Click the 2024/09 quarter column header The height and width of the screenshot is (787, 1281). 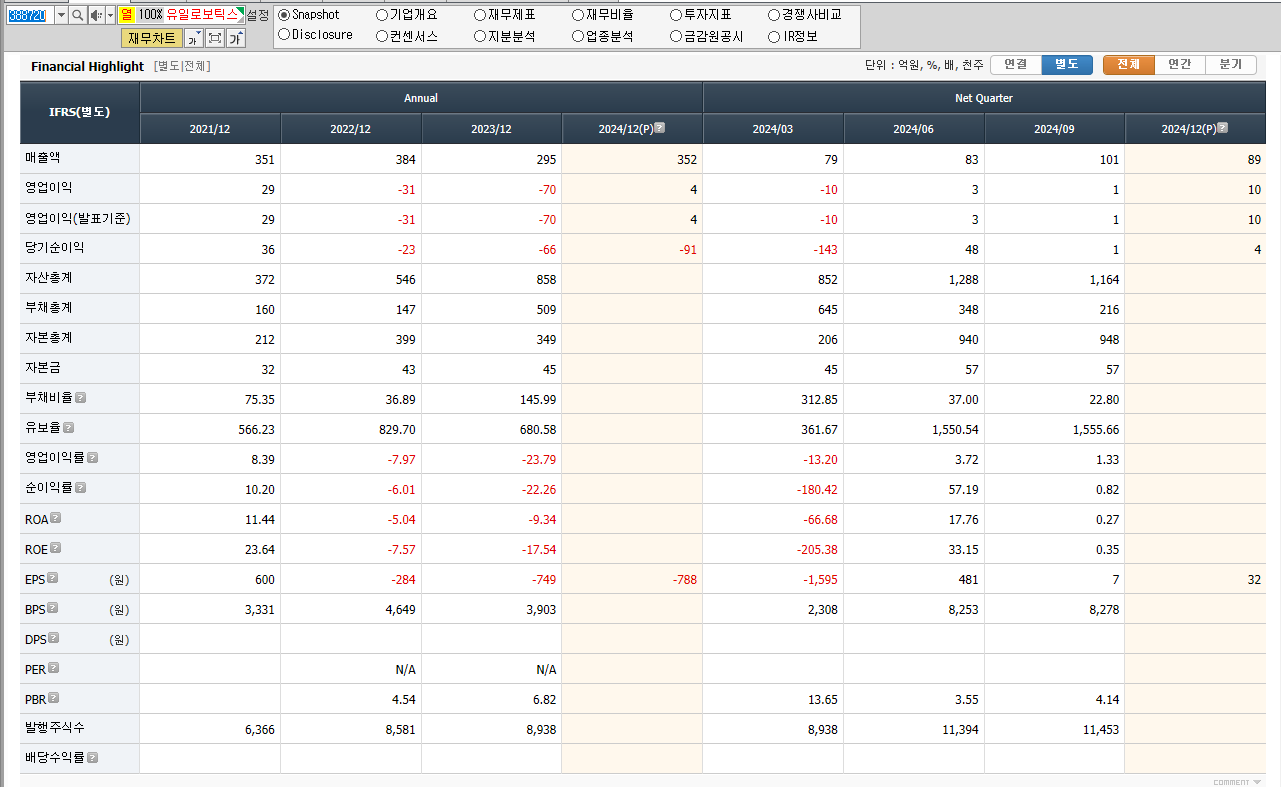1055,129
